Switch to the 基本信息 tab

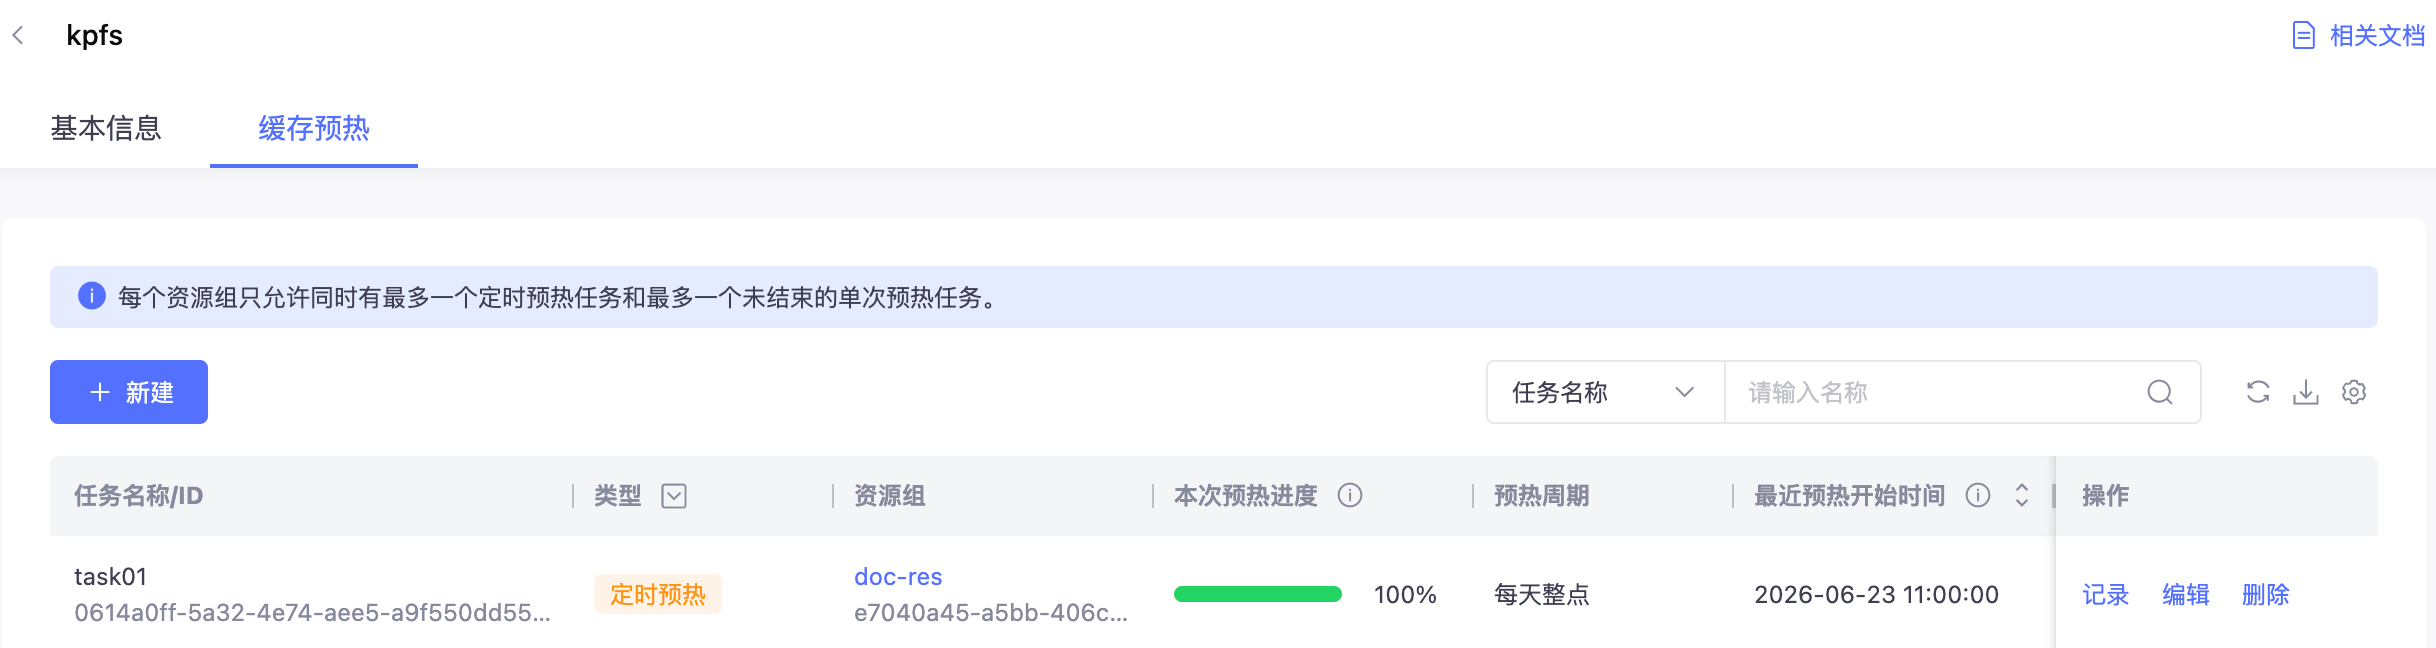point(106,128)
